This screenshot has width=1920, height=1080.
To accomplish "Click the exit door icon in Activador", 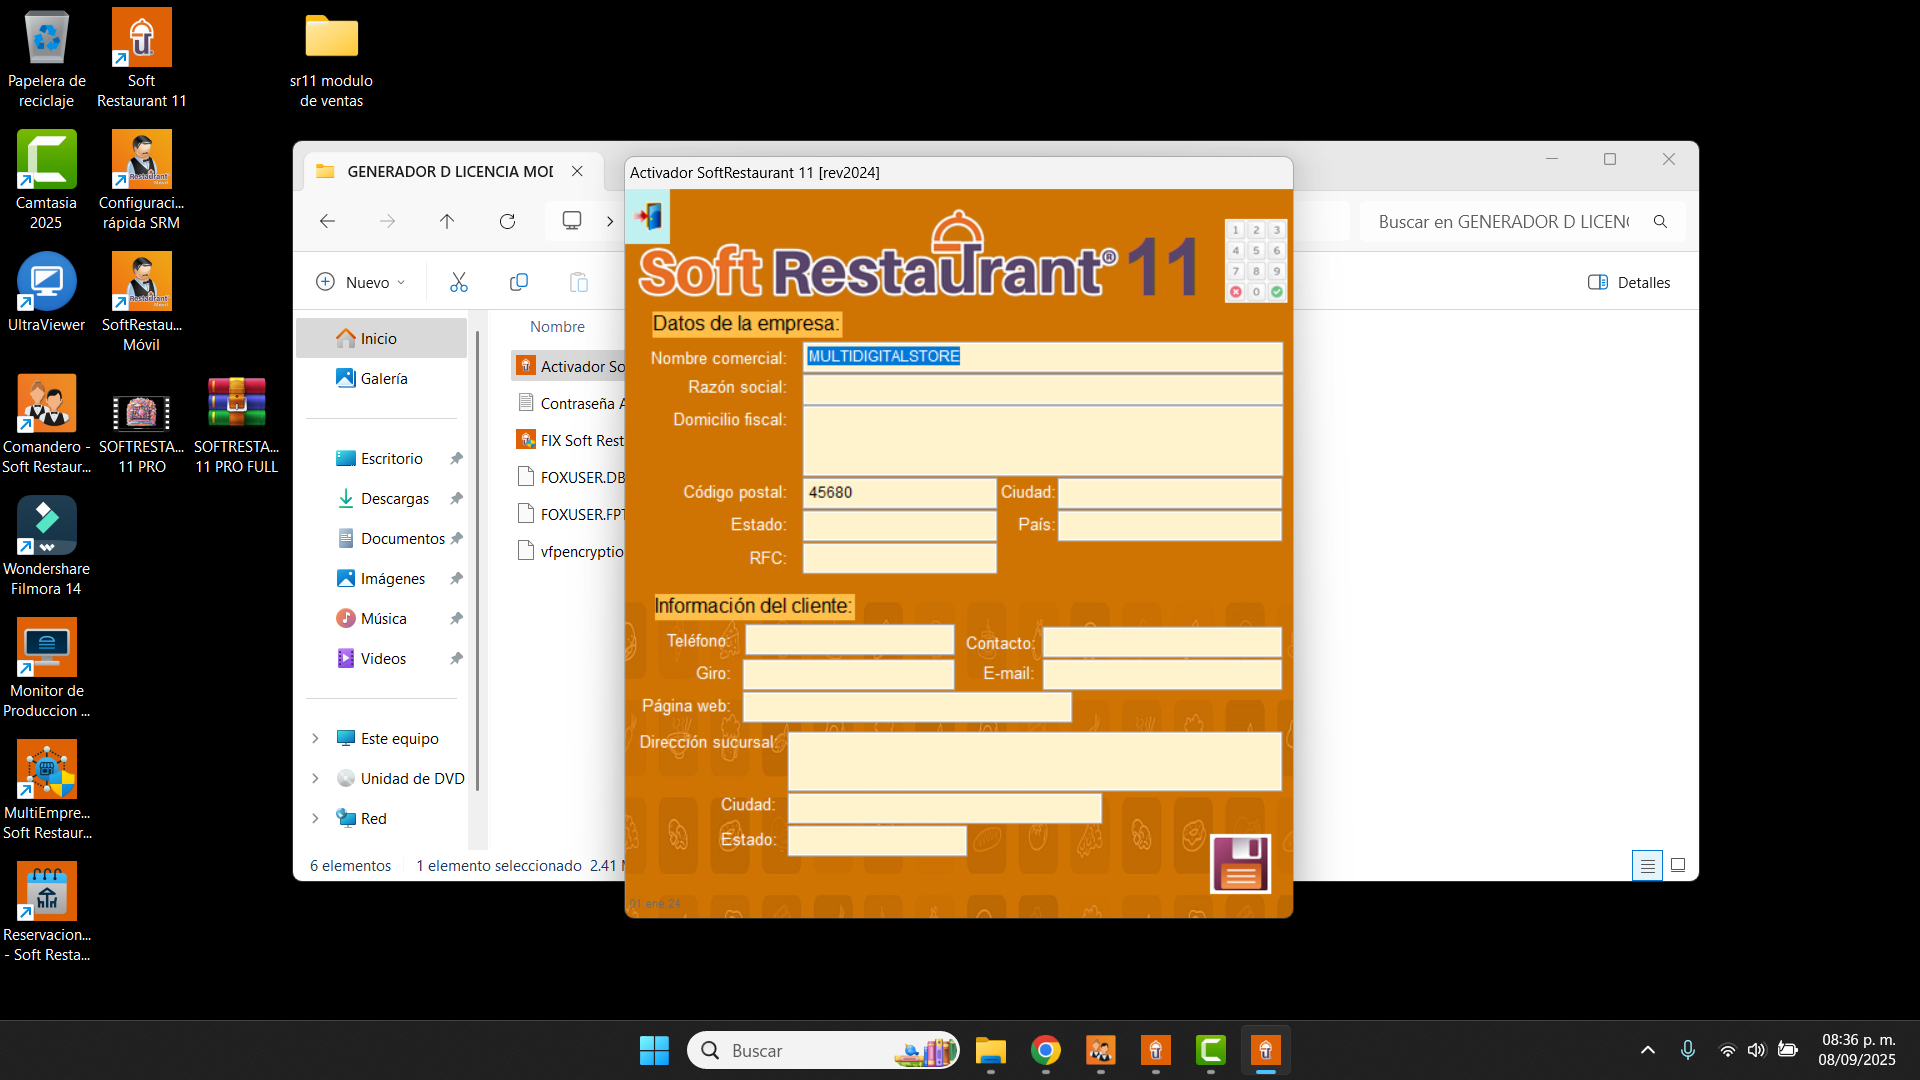I will pos(648,217).
